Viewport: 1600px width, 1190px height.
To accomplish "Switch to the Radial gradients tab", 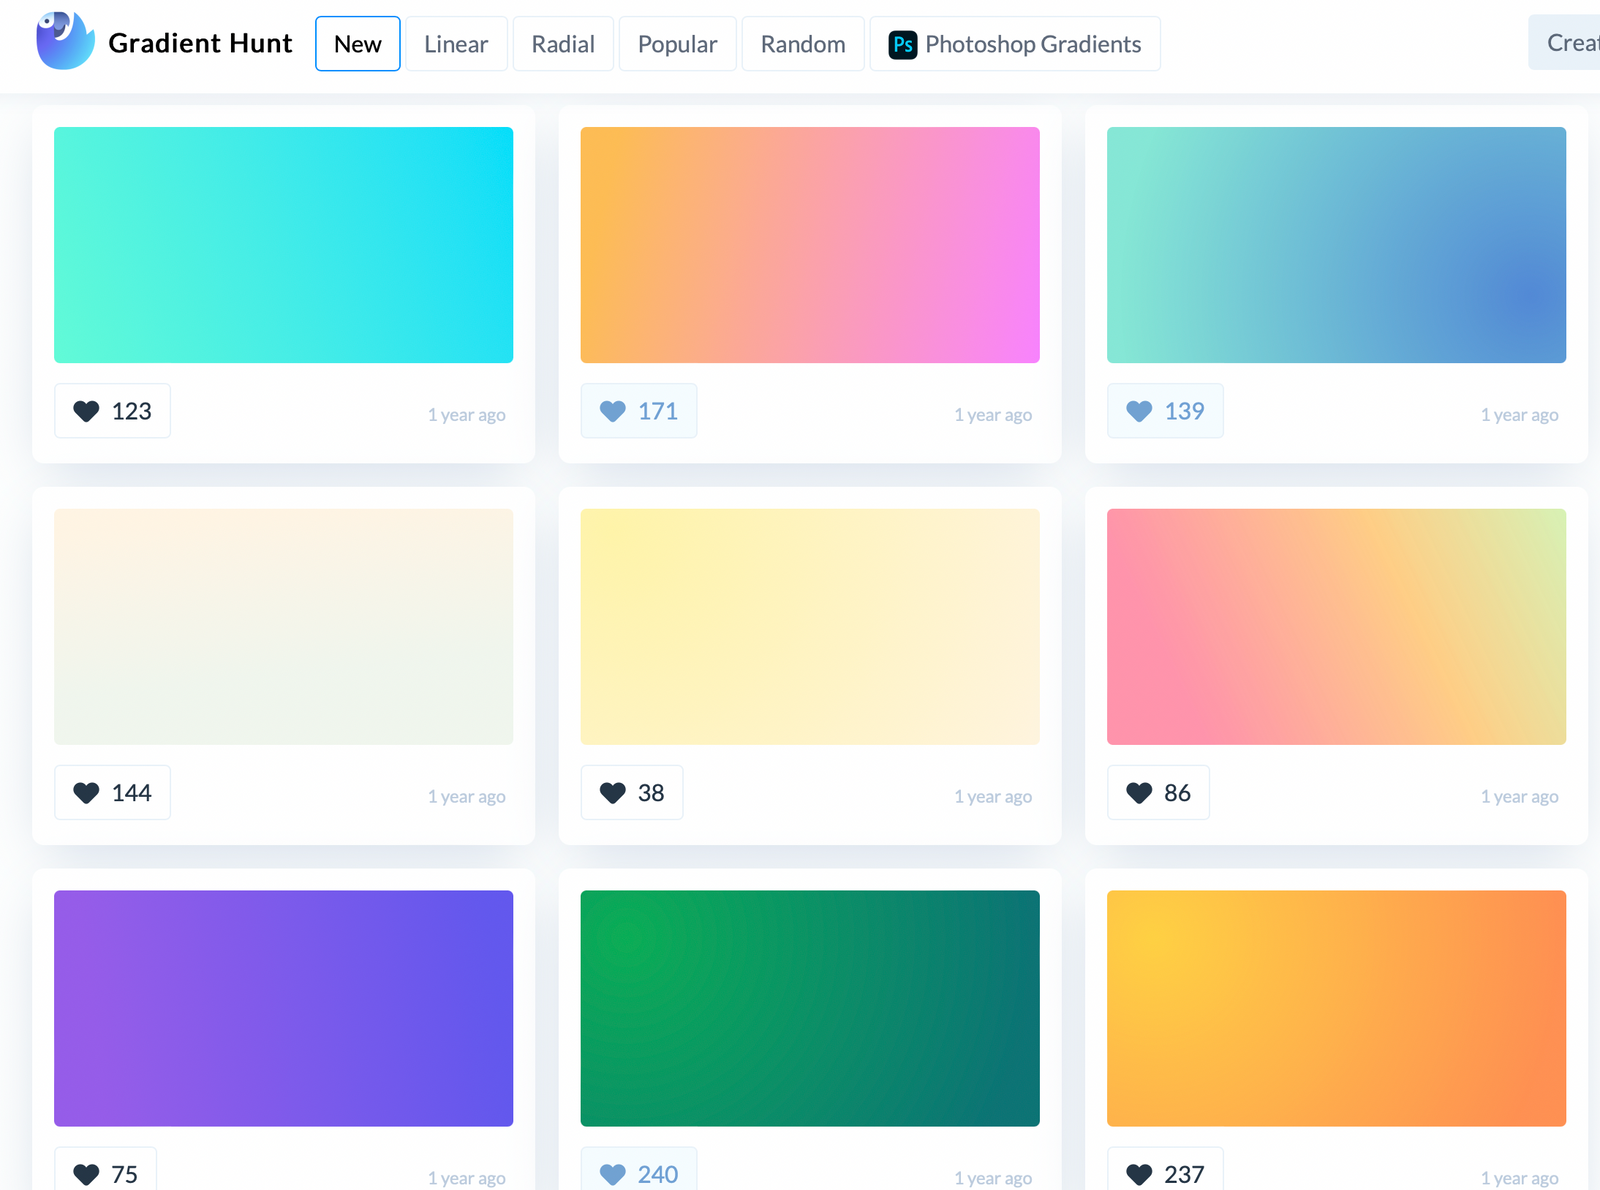I will (x=563, y=43).
